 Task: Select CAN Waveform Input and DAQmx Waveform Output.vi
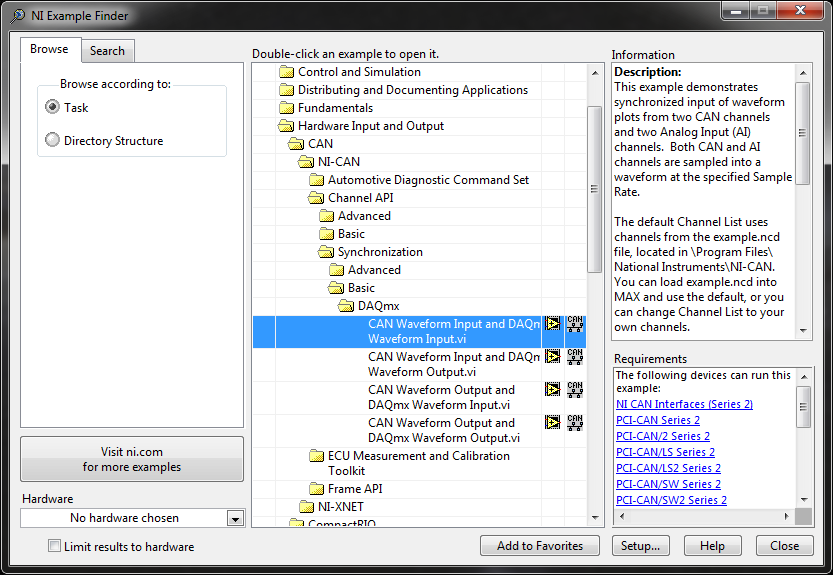[453, 365]
